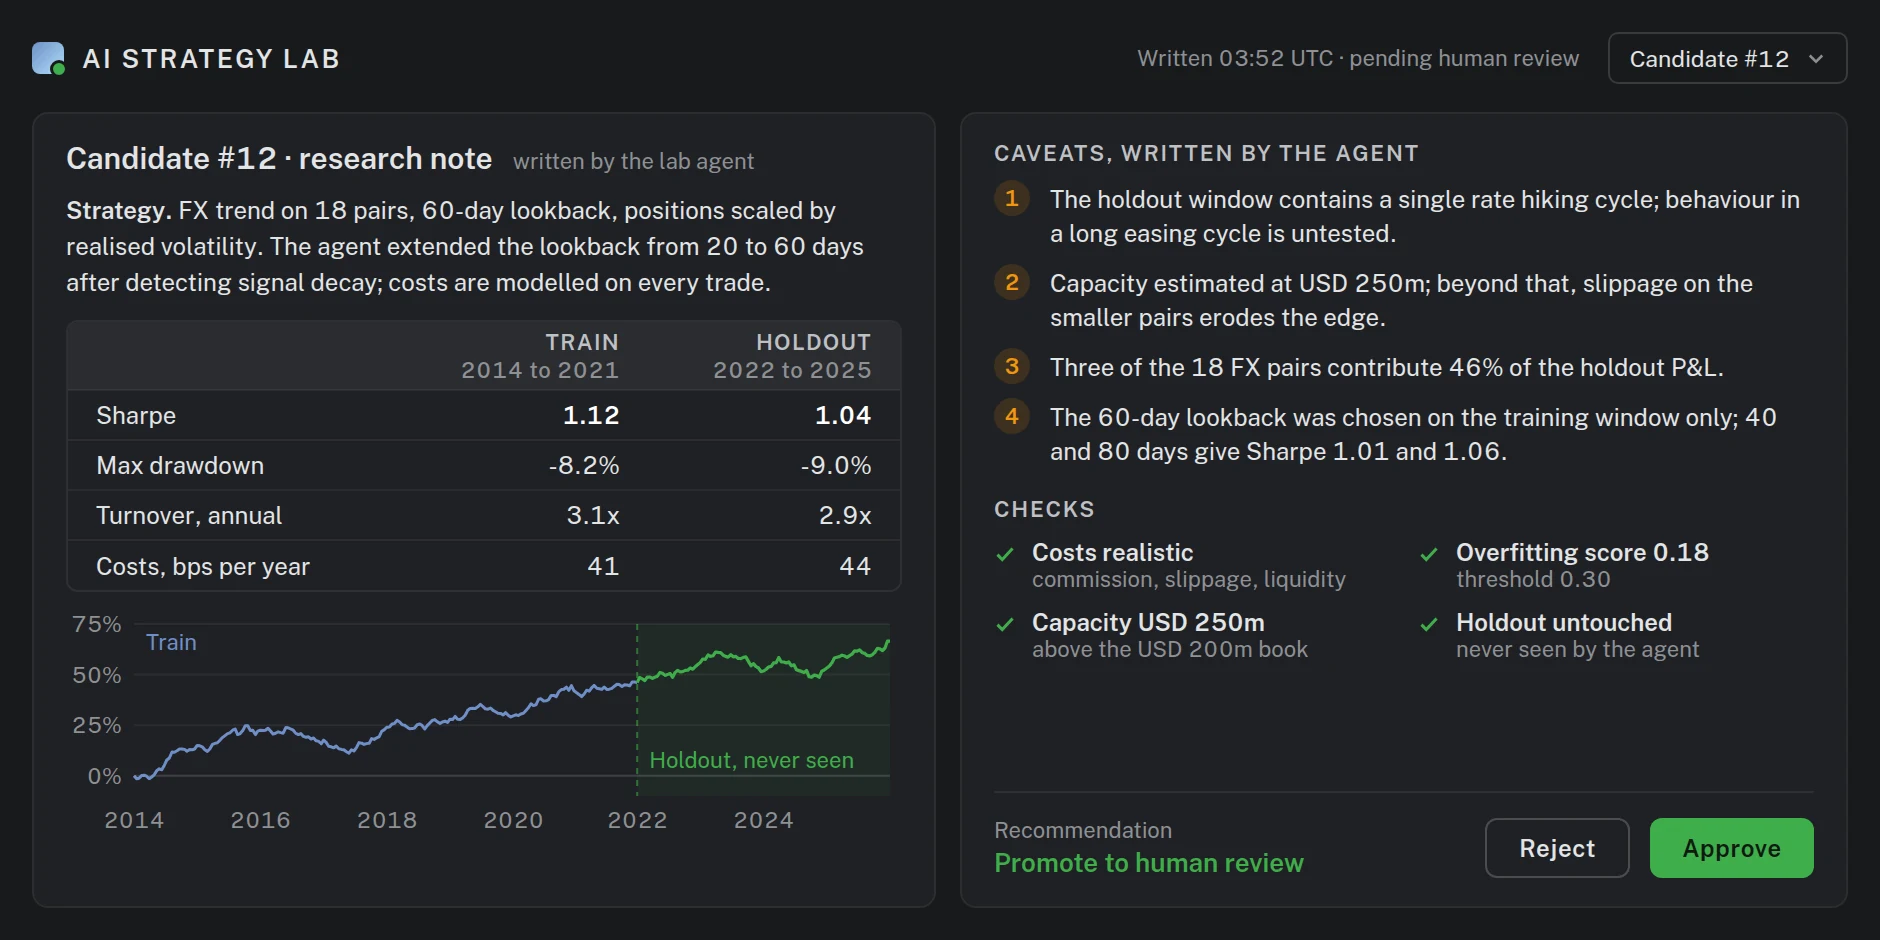Click the train Costs value 41
The width and height of the screenshot is (1880, 940).
point(603,566)
